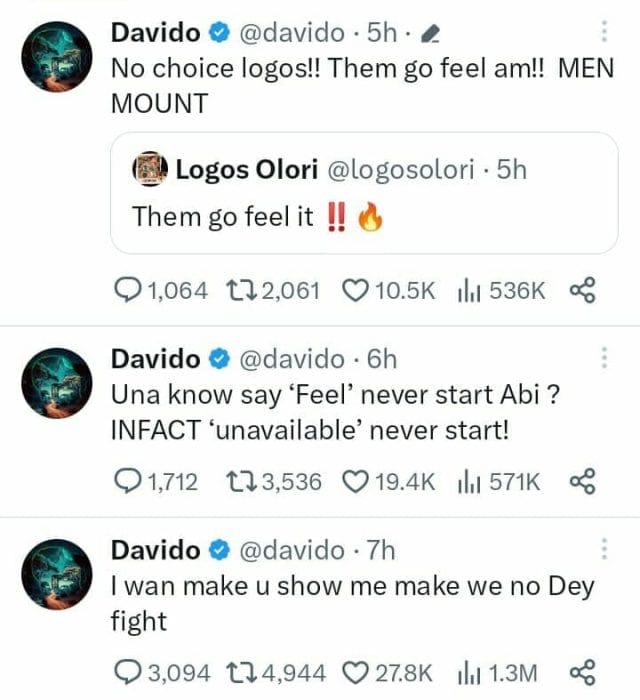The height and width of the screenshot is (700, 640).
Task: Share the 'Una know say' tweet
Action: pyautogui.click(x=582, y=482)
